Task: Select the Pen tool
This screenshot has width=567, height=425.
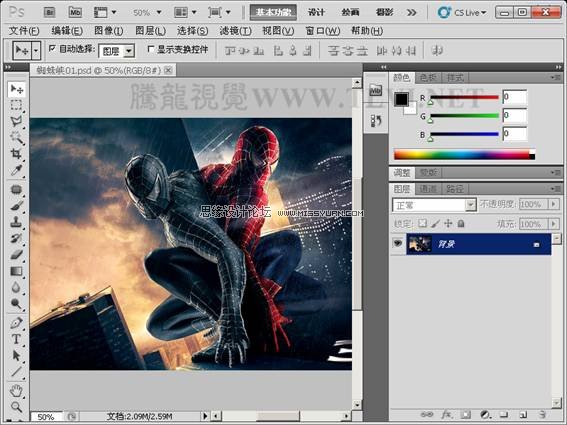Action: click(x=16, y=323)
